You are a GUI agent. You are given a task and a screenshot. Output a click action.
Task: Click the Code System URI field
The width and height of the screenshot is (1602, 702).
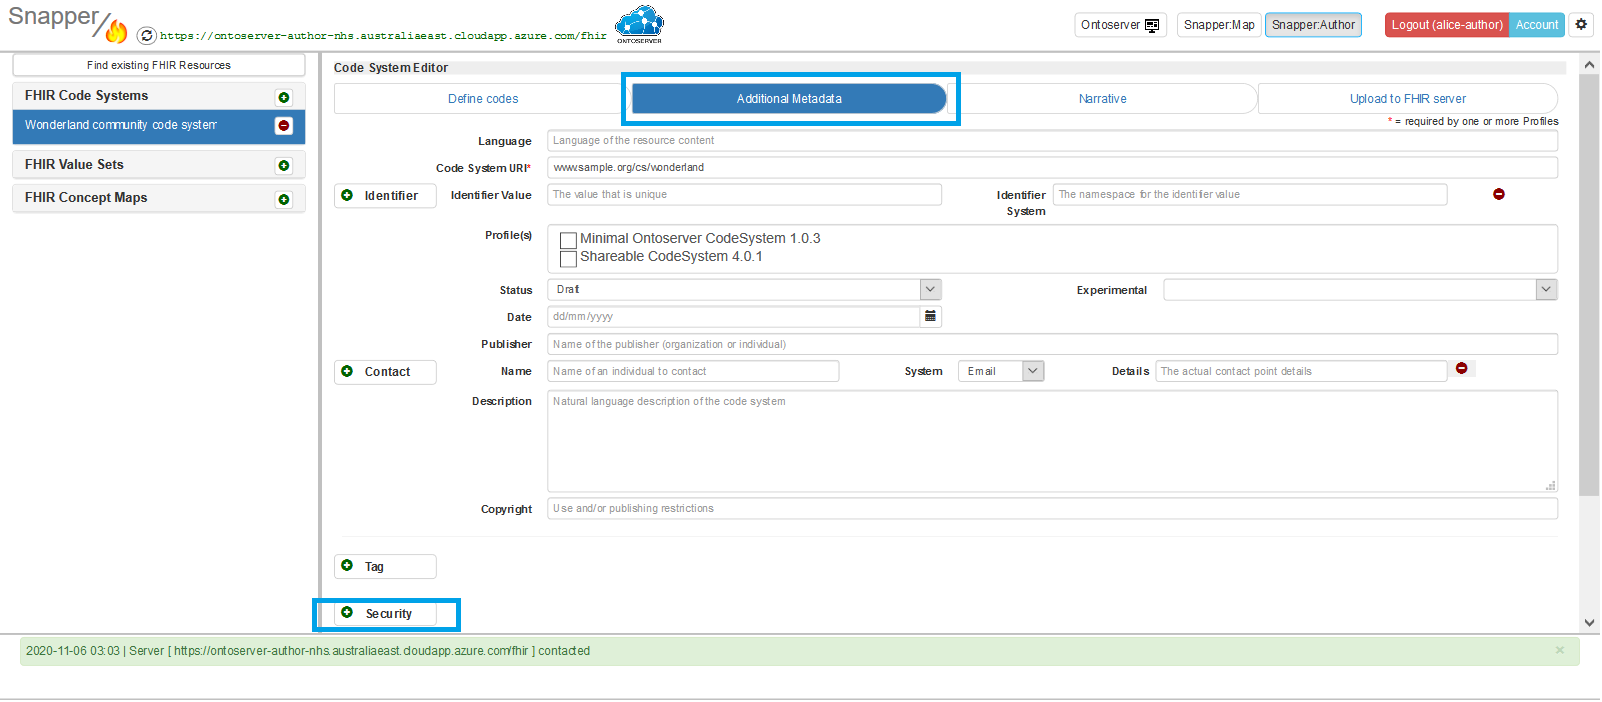[1052, 168]
